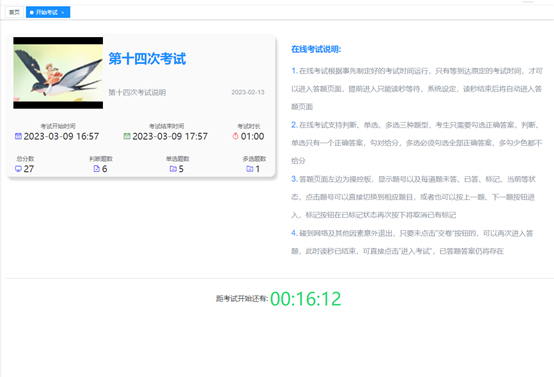Switch to the 开始考试 tab
Viewport: 554px width, 377px height.
tap(48, 12)
